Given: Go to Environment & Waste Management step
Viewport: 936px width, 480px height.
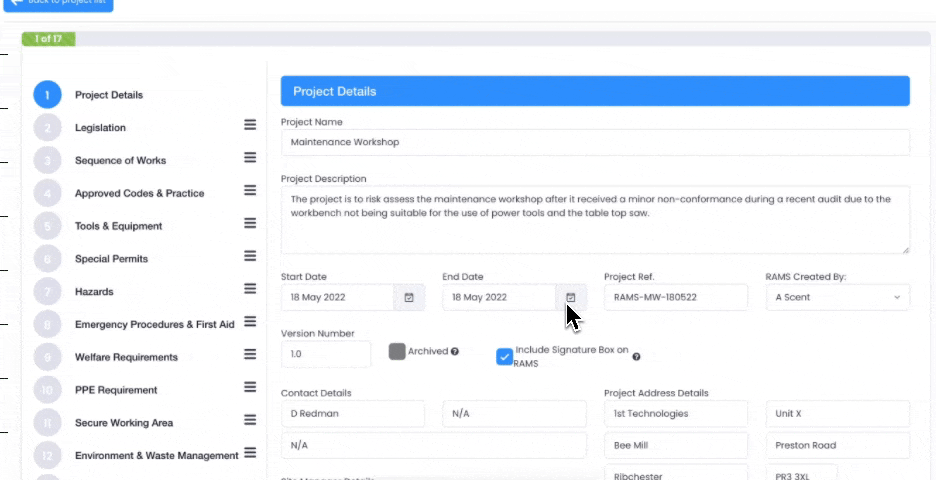Looking at the screenshot, I should (x=156, y=456).
